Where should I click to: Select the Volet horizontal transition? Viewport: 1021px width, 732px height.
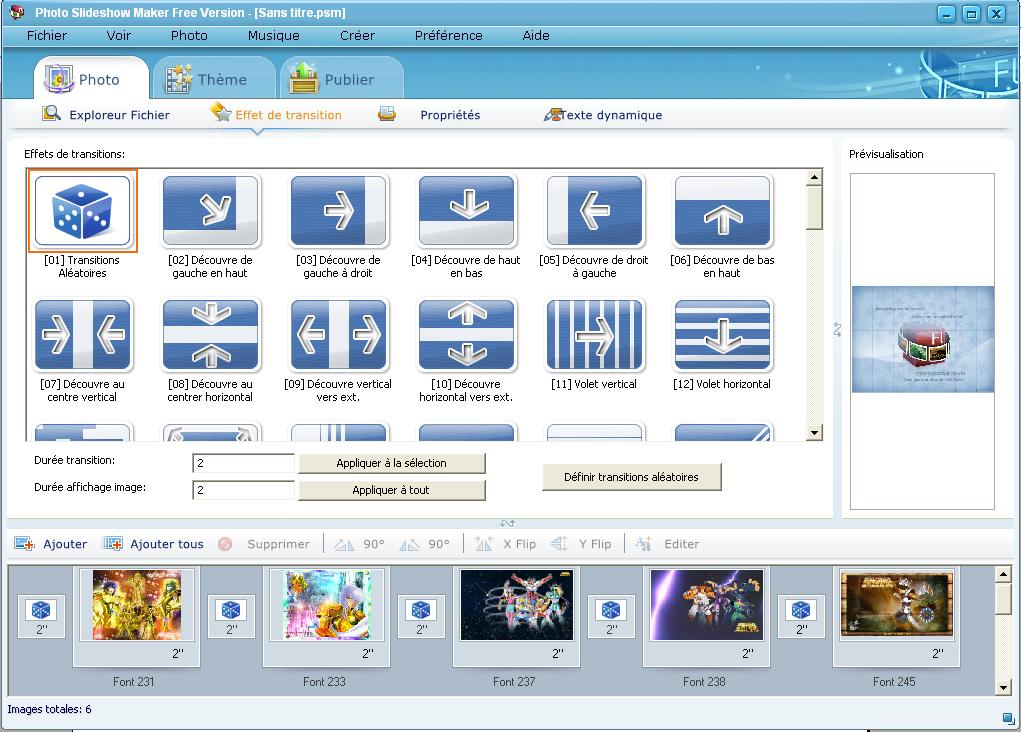(x=723, y=335)
